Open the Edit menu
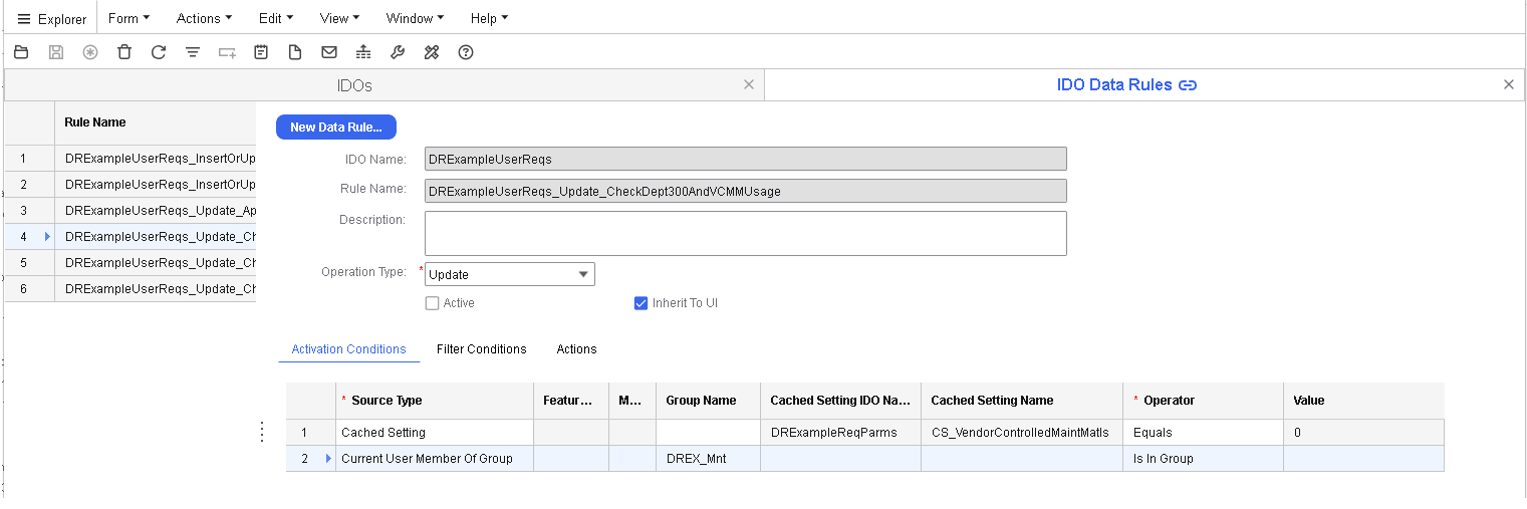 pos(276,18)
